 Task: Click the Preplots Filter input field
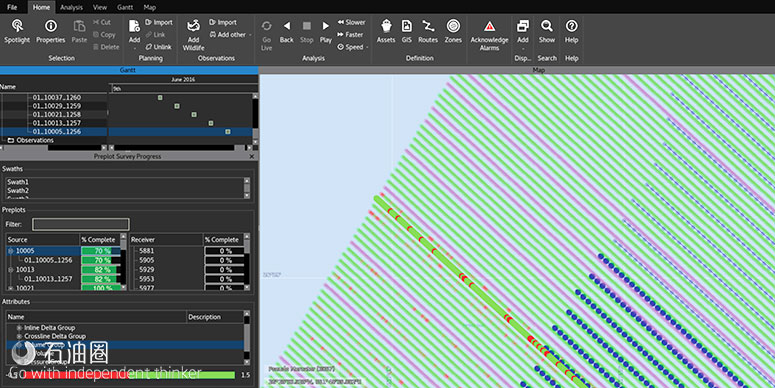[x=81, y=224]
